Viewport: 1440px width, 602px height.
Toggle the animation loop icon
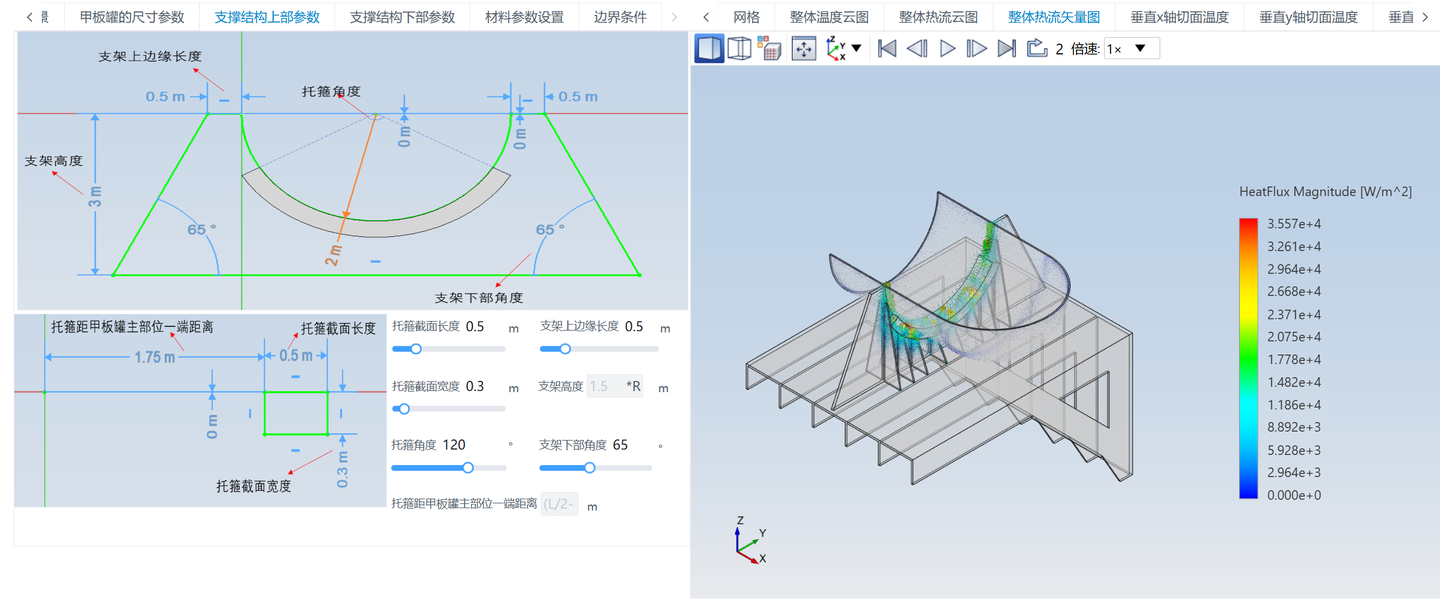click(1037, 48)
